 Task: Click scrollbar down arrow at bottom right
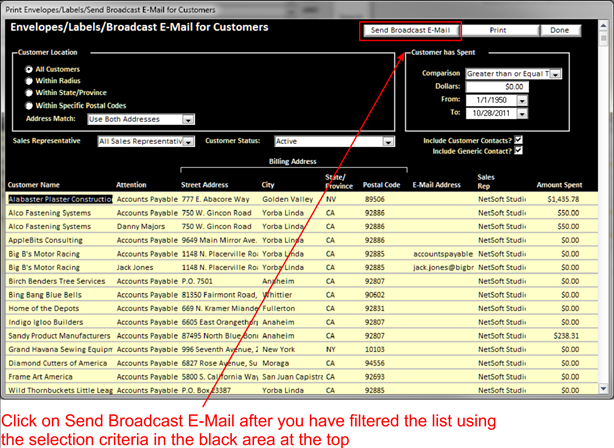603,389
